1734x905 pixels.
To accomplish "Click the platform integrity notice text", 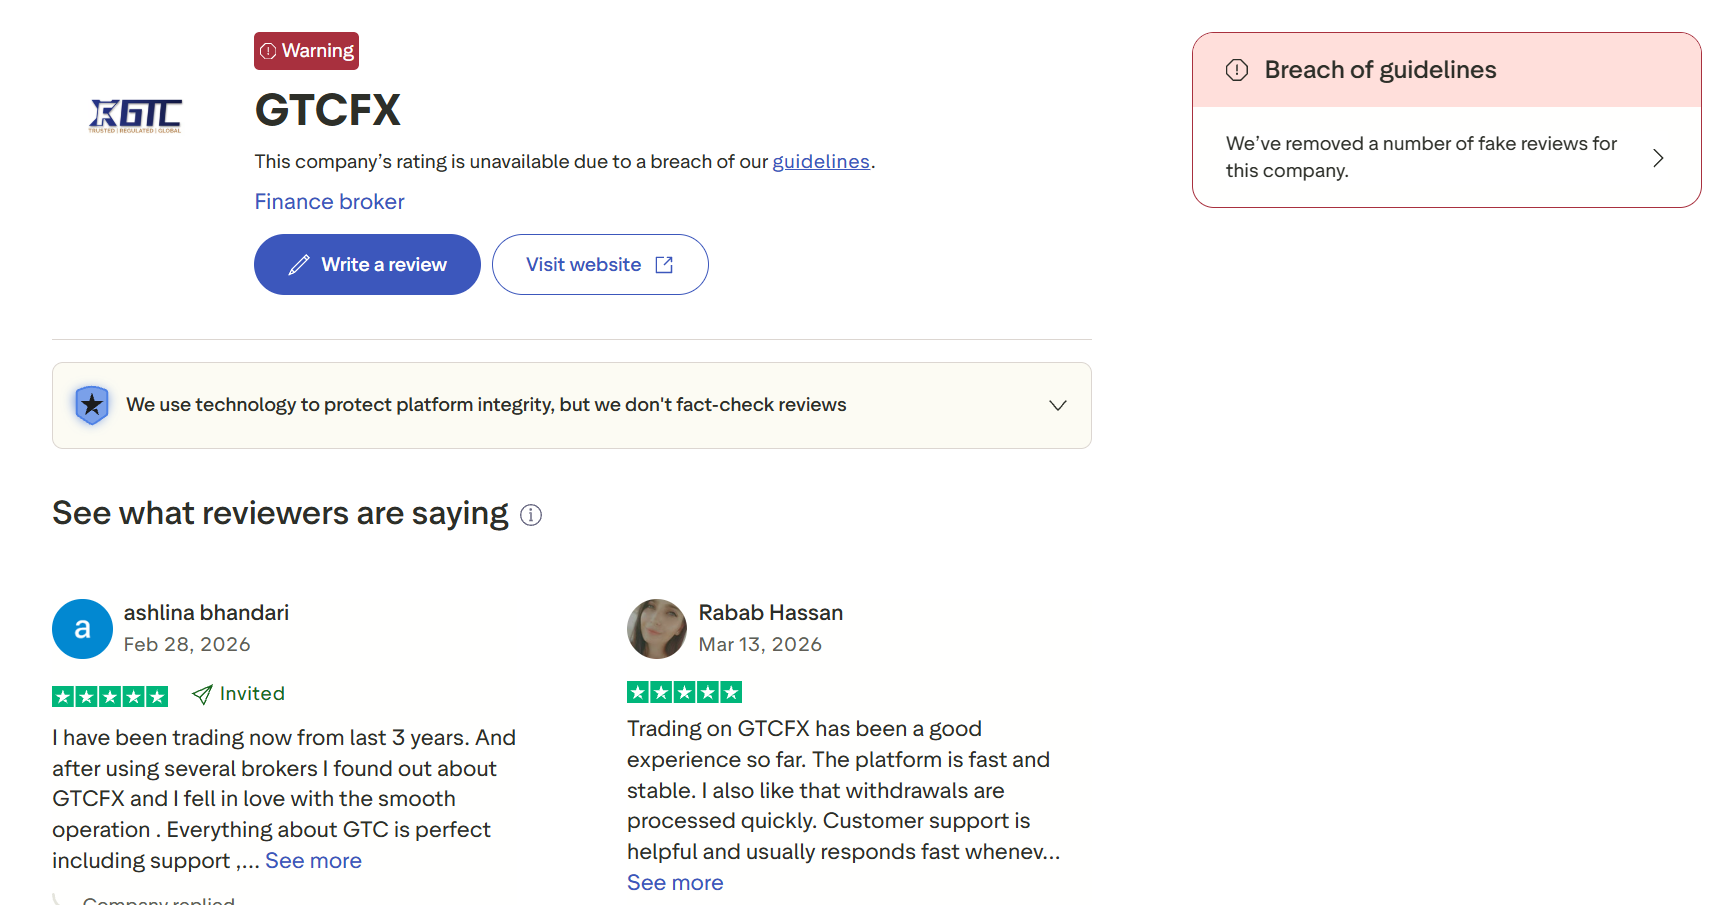I will click(x=486, y=405).
